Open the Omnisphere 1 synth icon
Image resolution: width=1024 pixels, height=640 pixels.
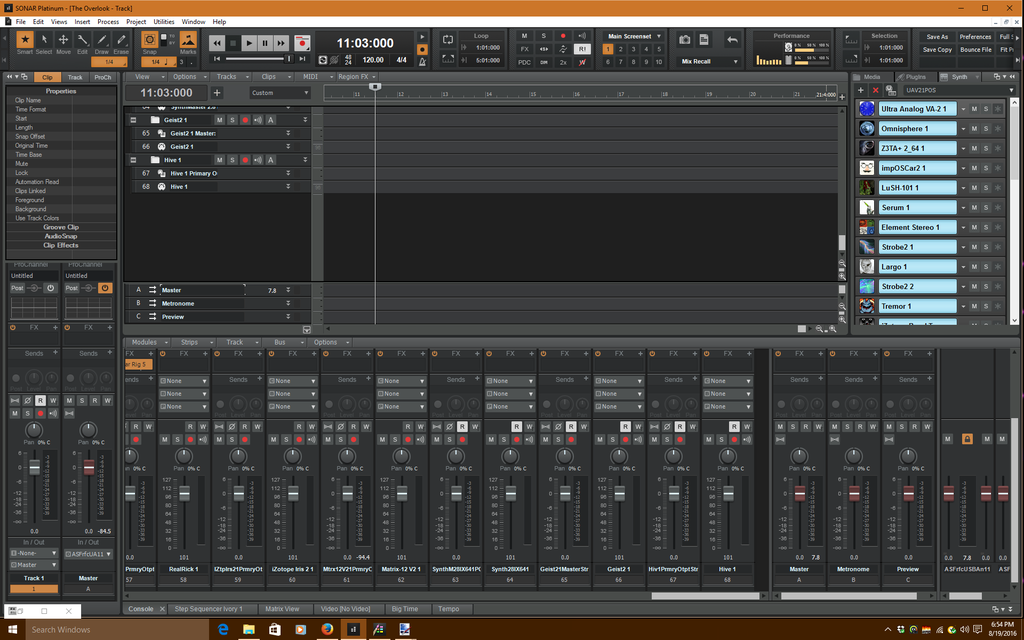coord(867,129)
